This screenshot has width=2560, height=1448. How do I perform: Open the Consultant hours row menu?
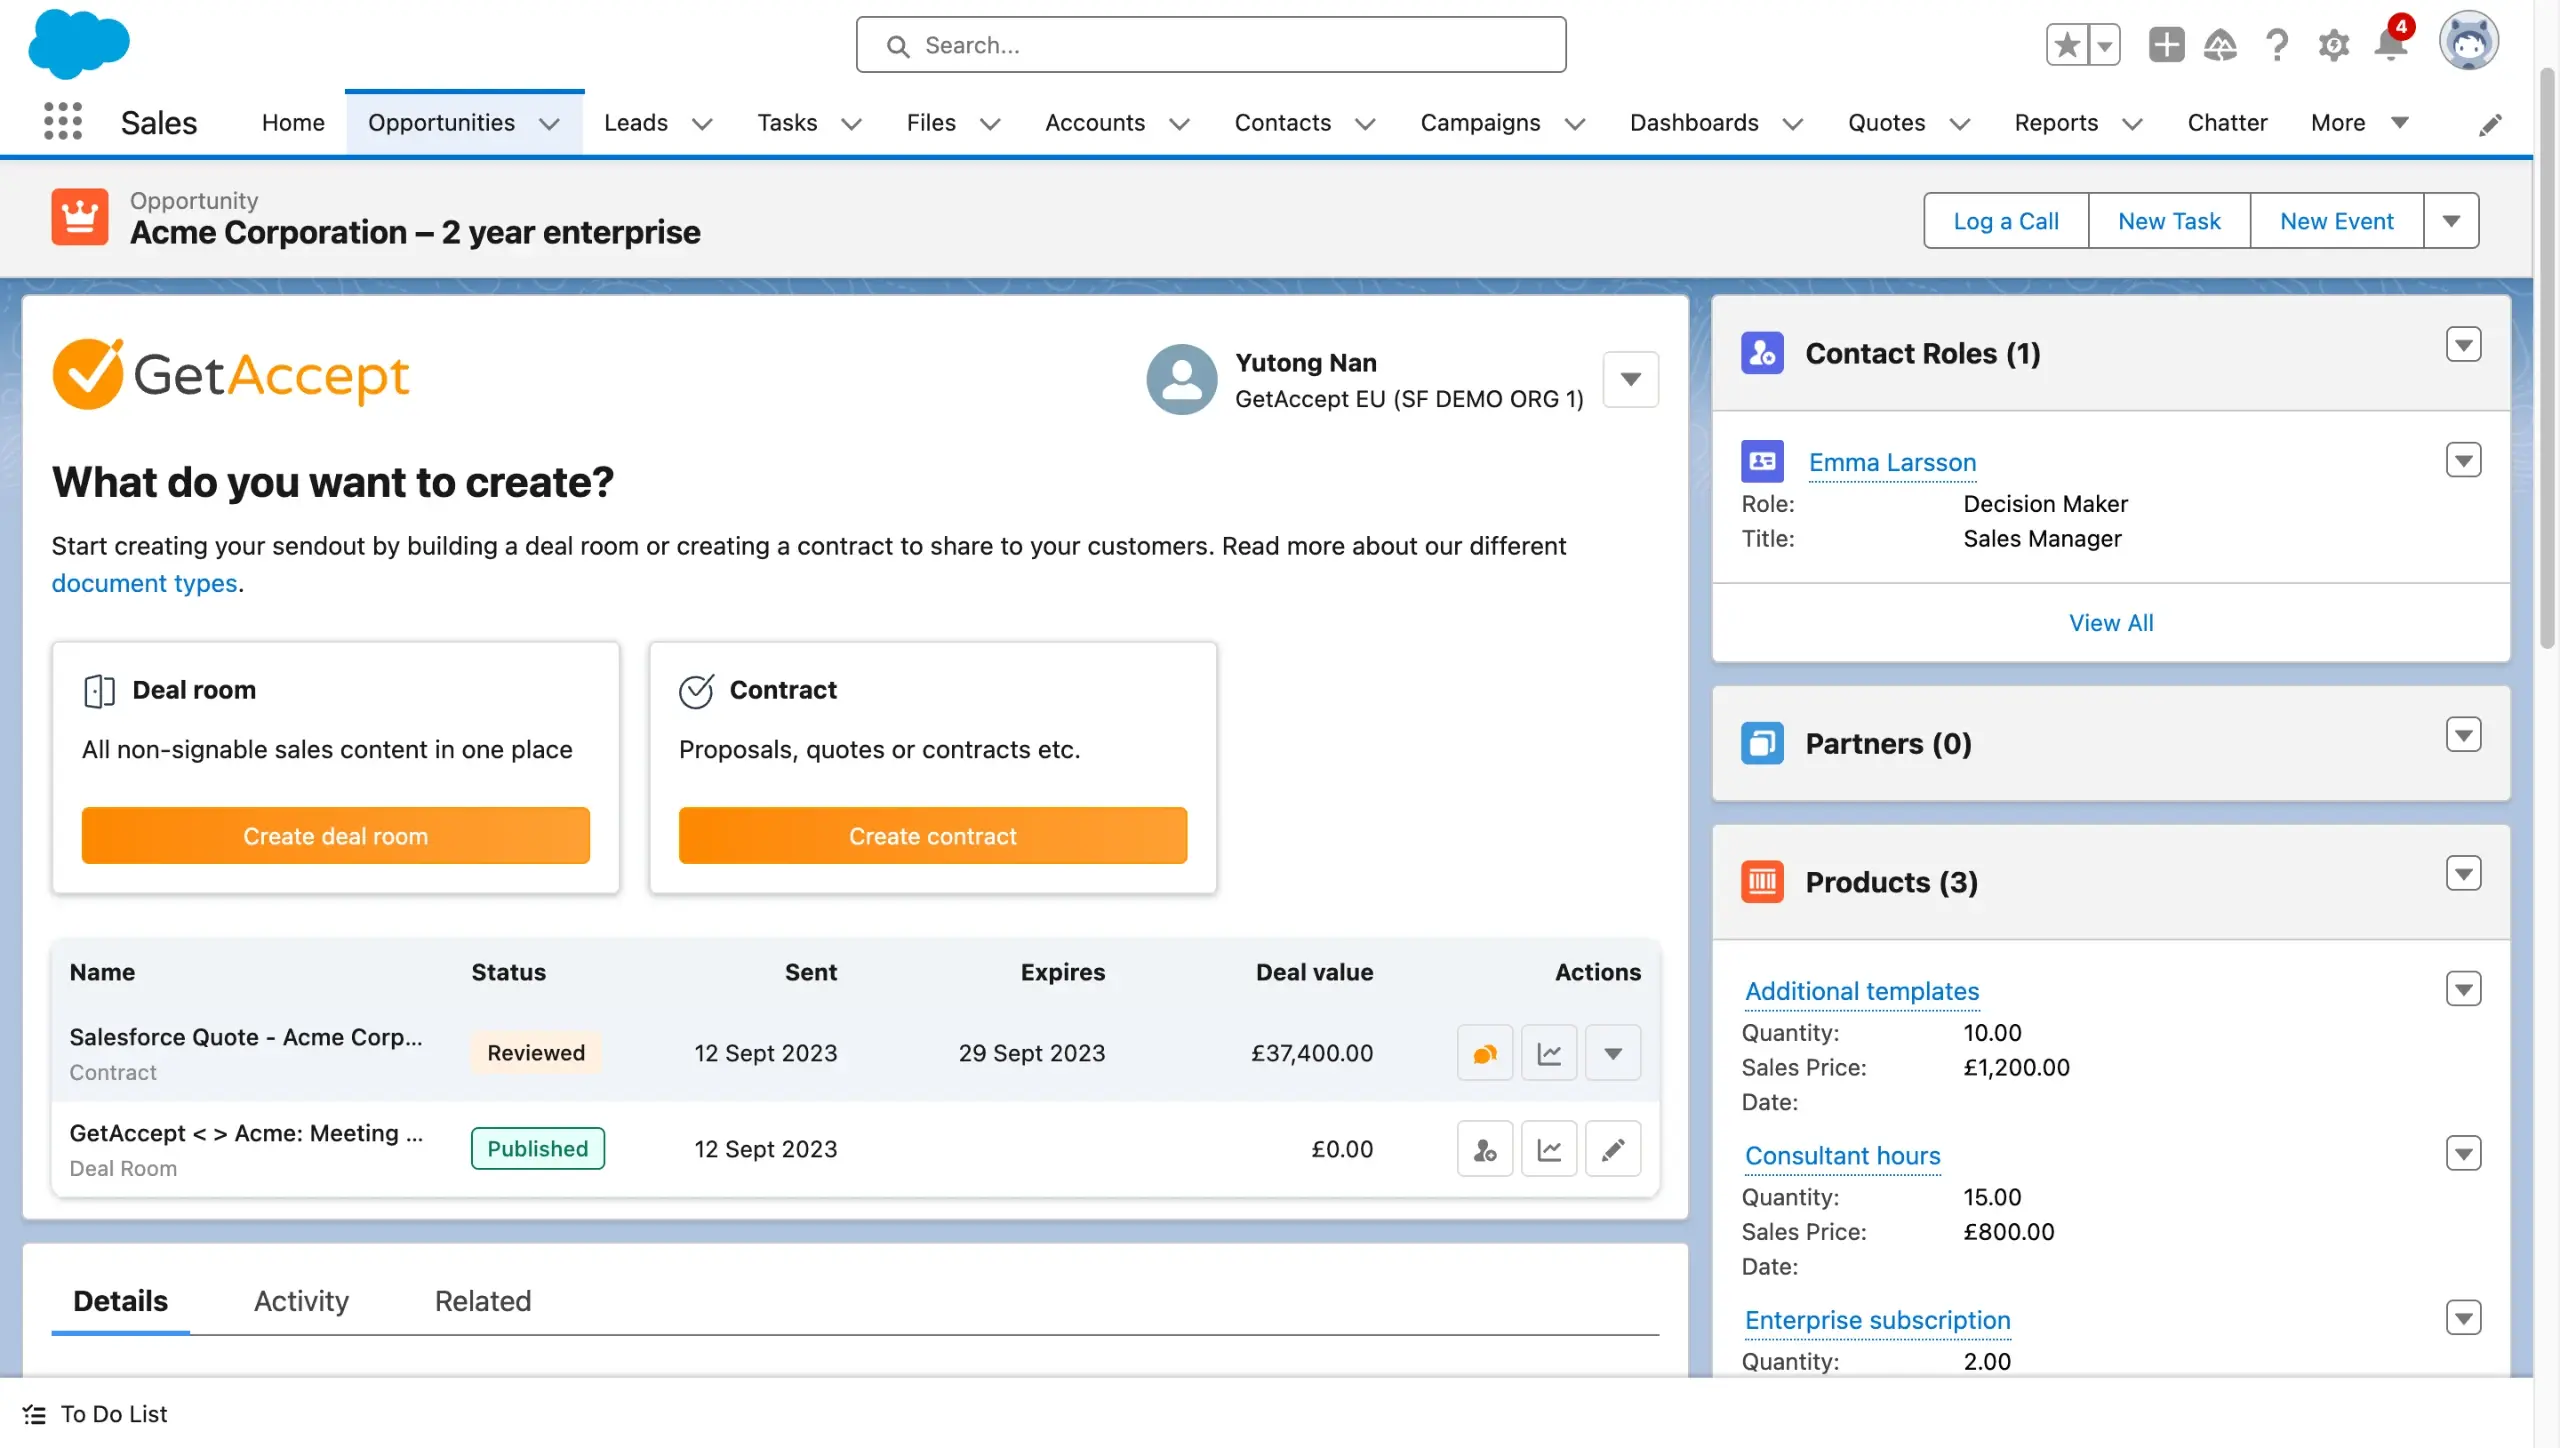click(x=2463, y=1153)
